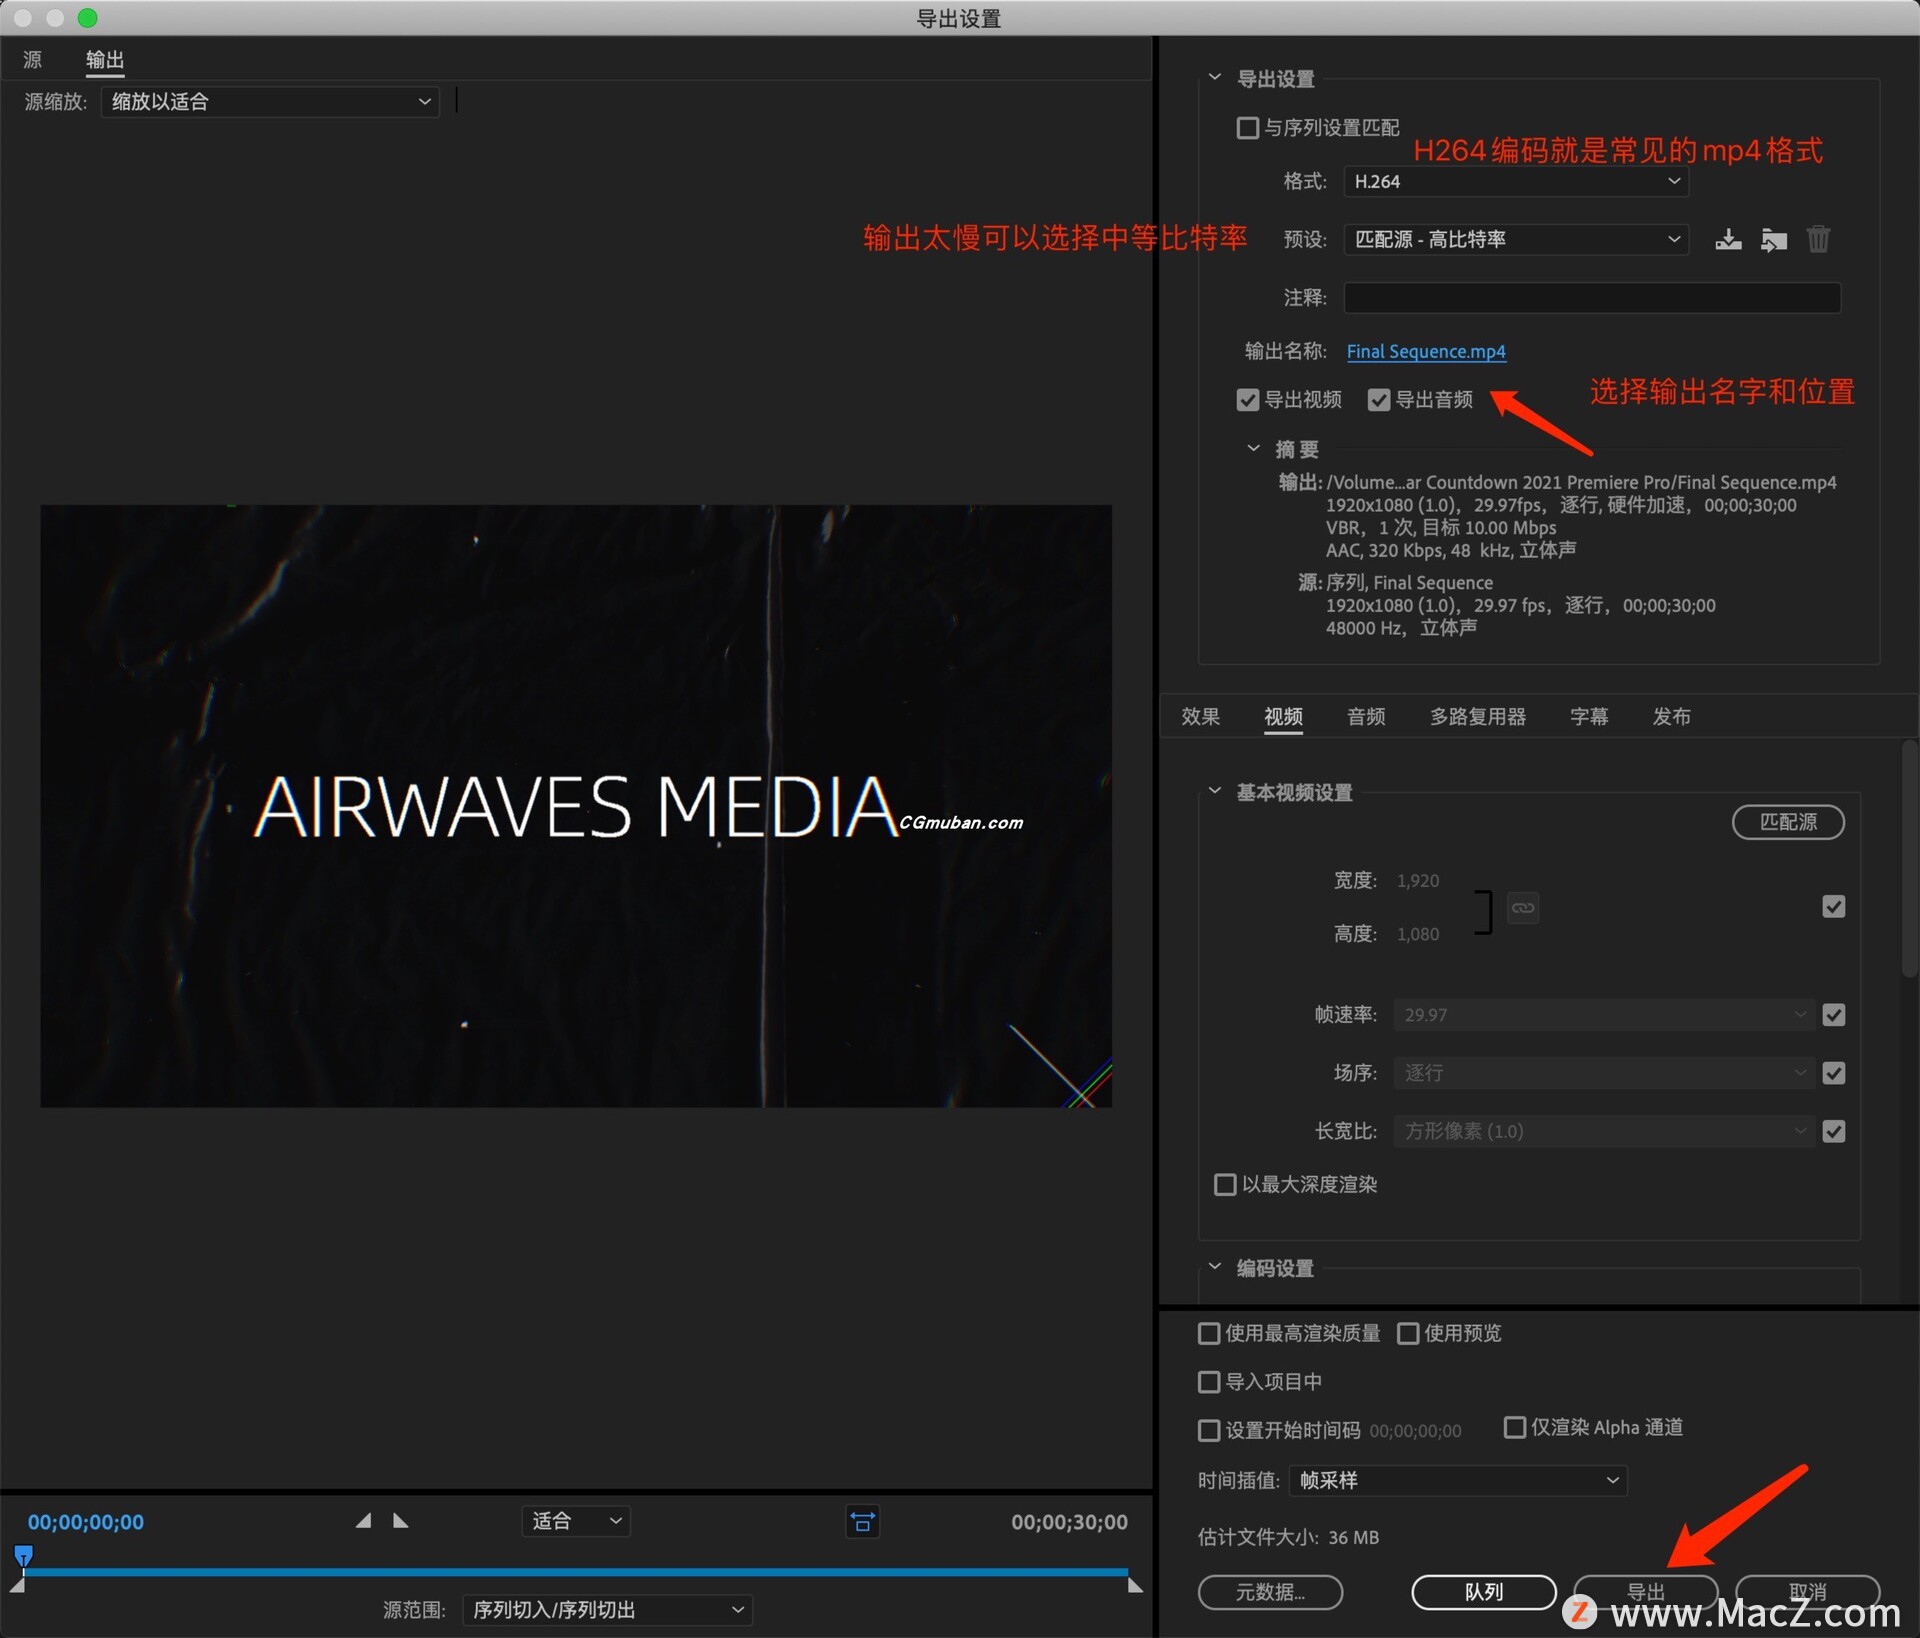Screen dimensions: 1920x1638
Task: Collapse the 导出设置 section
Action: click(1214, 77)
